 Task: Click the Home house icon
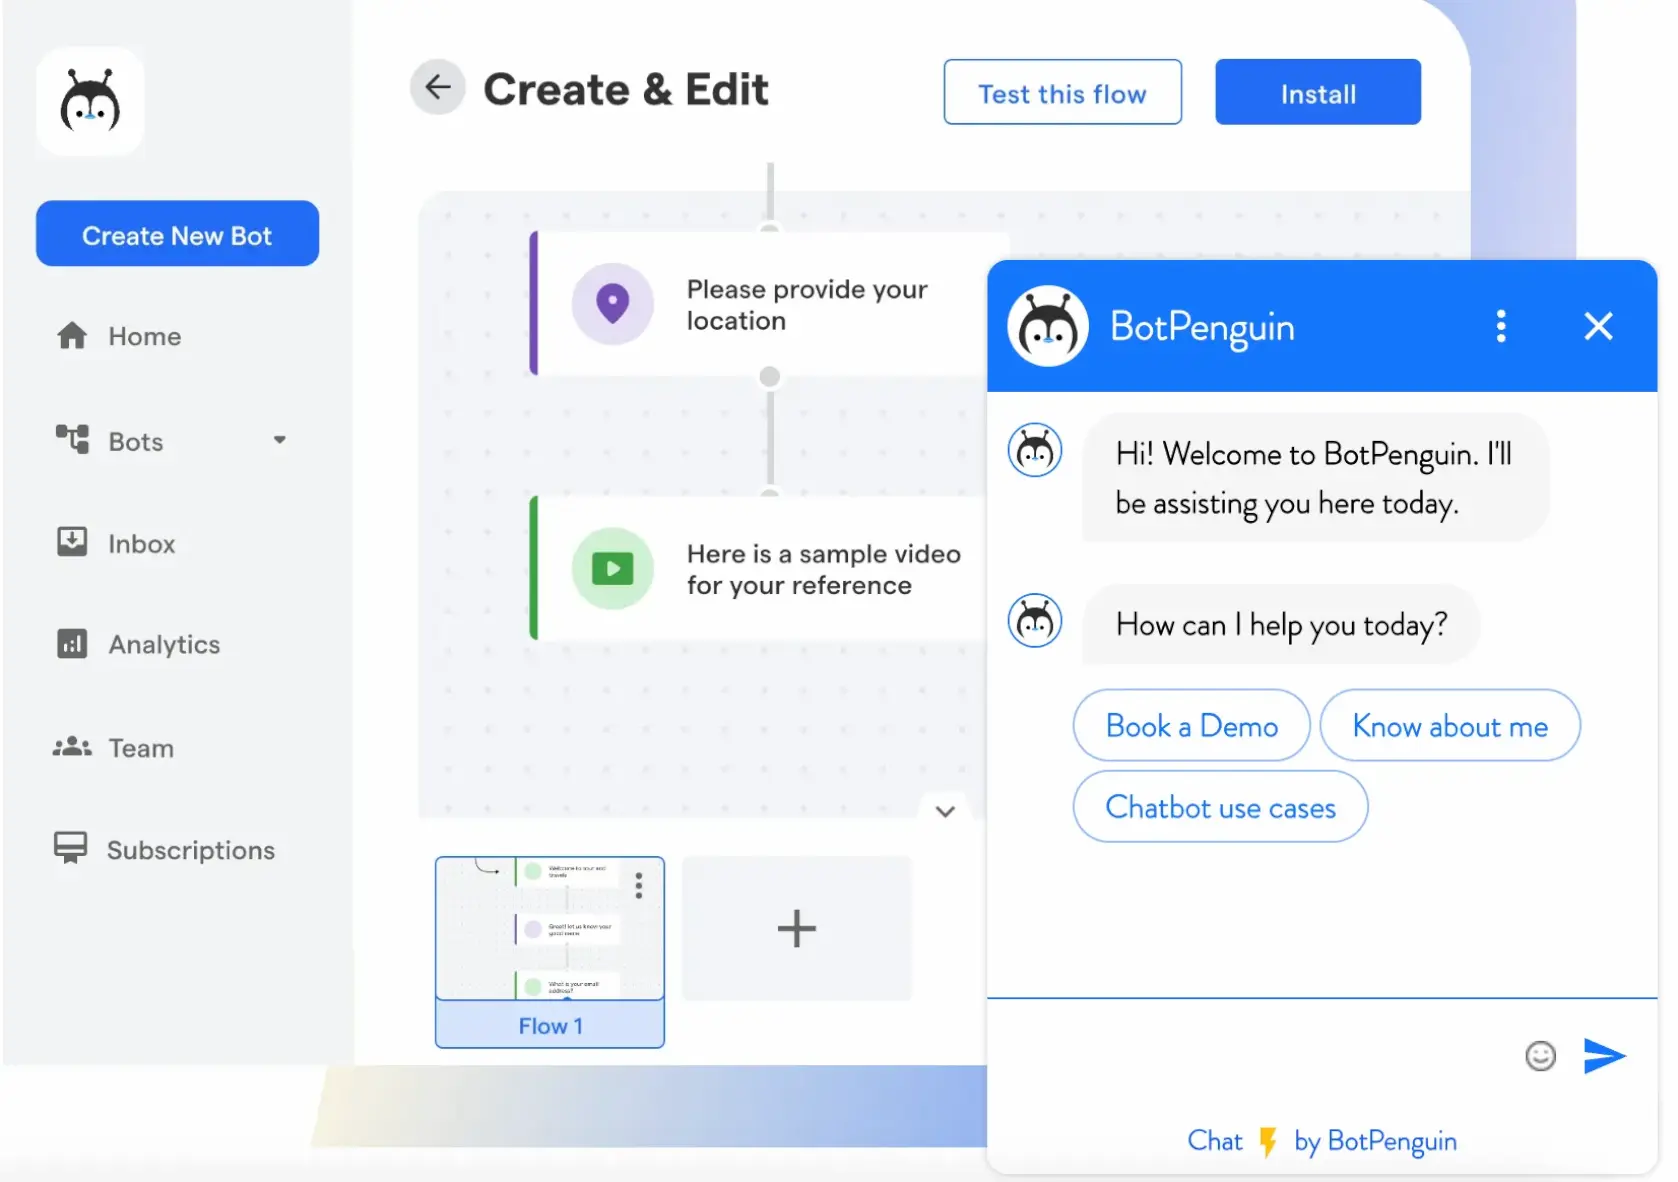tap(72, 335)
